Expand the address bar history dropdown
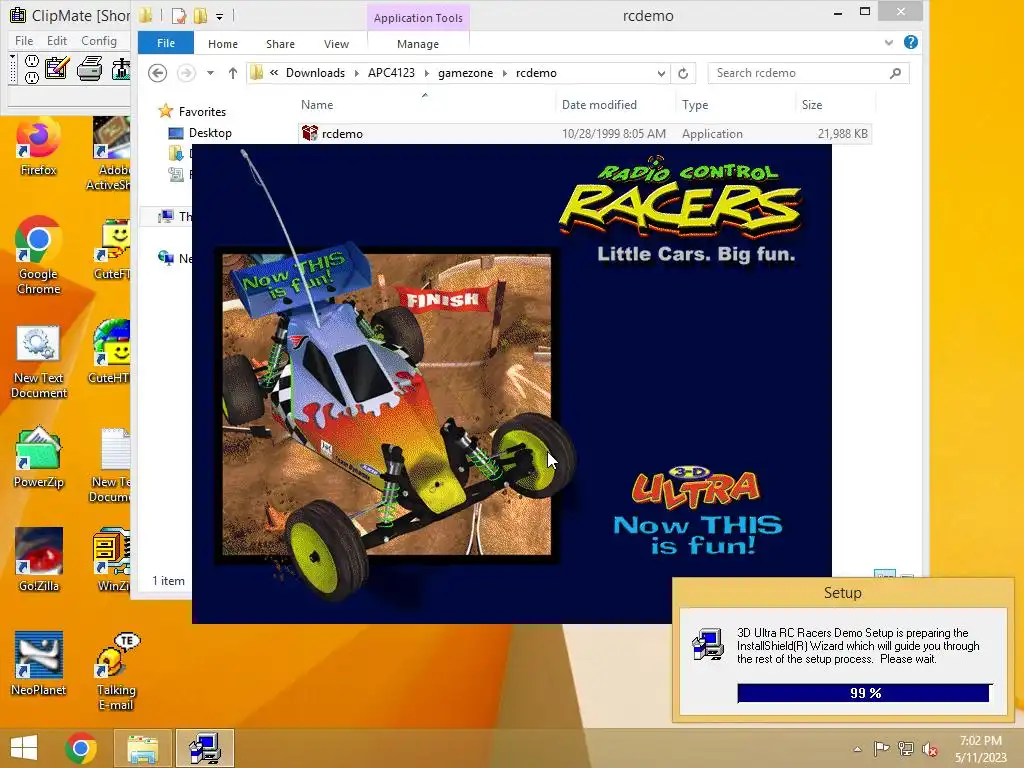Viewport: 1024px width, 768px height. click(661, 73)
